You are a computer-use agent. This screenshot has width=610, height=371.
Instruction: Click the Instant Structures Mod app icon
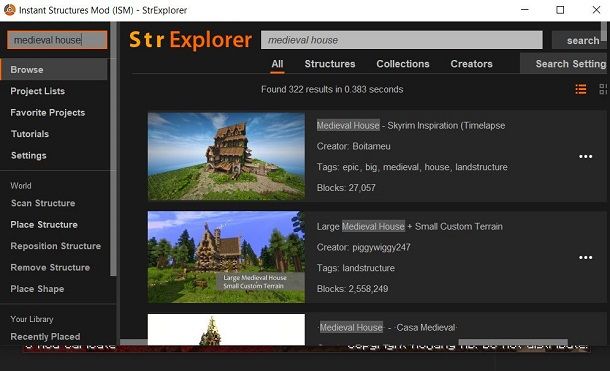pos(9,10)
